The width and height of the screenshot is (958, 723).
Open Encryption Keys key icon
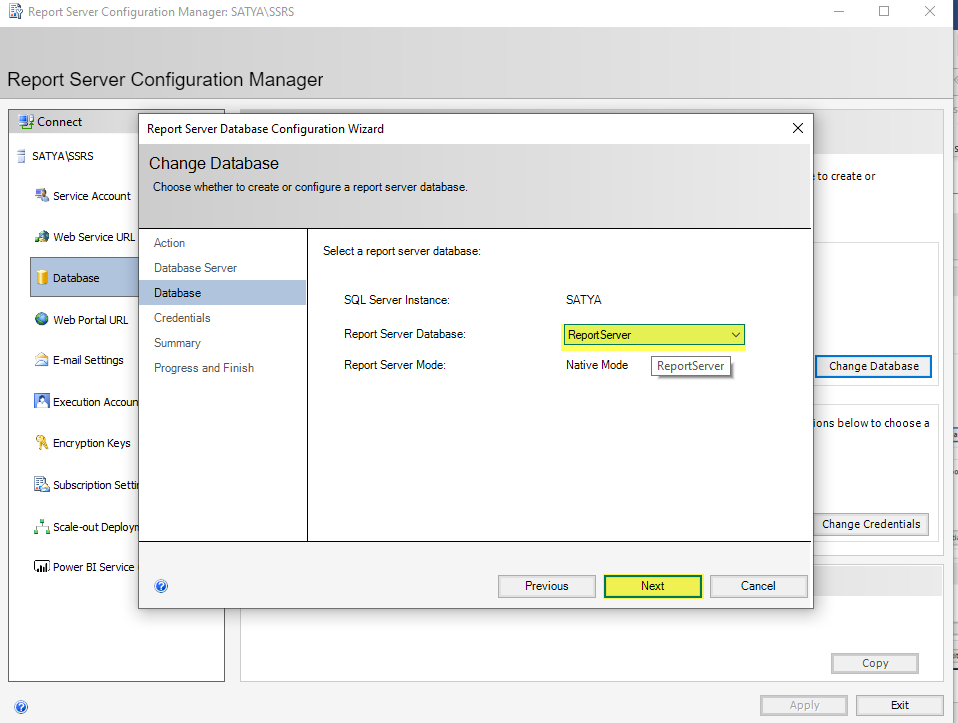point(42,443)
